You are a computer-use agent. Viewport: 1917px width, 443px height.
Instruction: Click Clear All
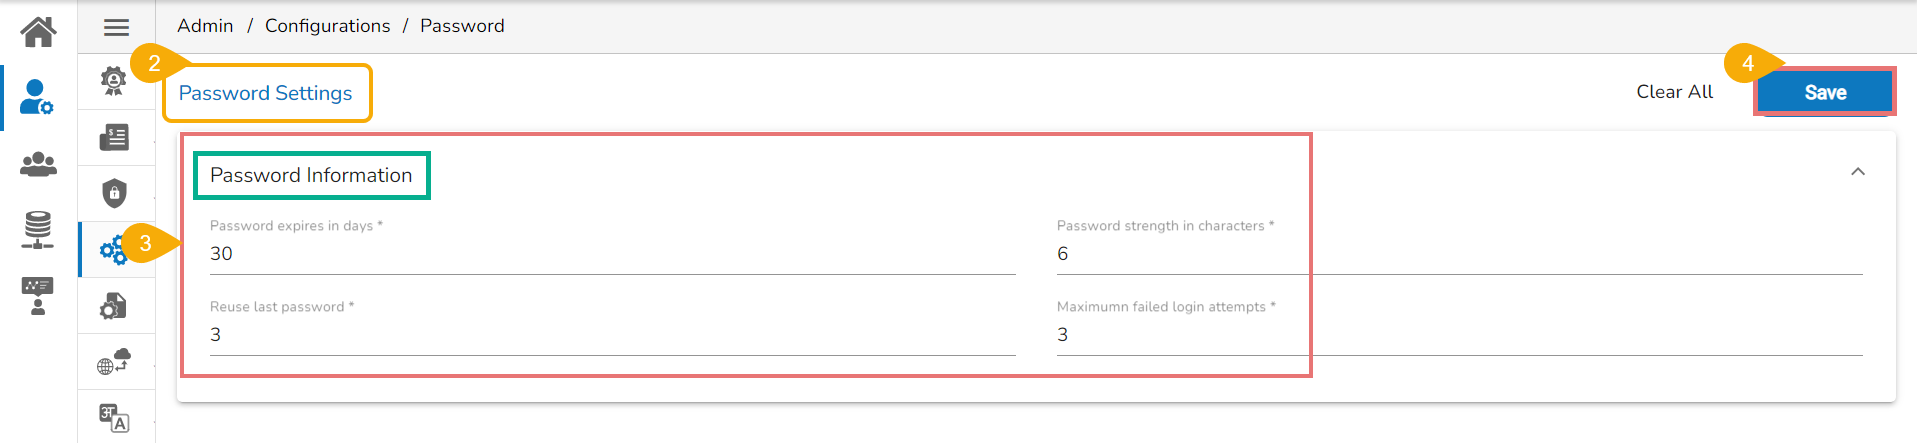(1674, 92)
